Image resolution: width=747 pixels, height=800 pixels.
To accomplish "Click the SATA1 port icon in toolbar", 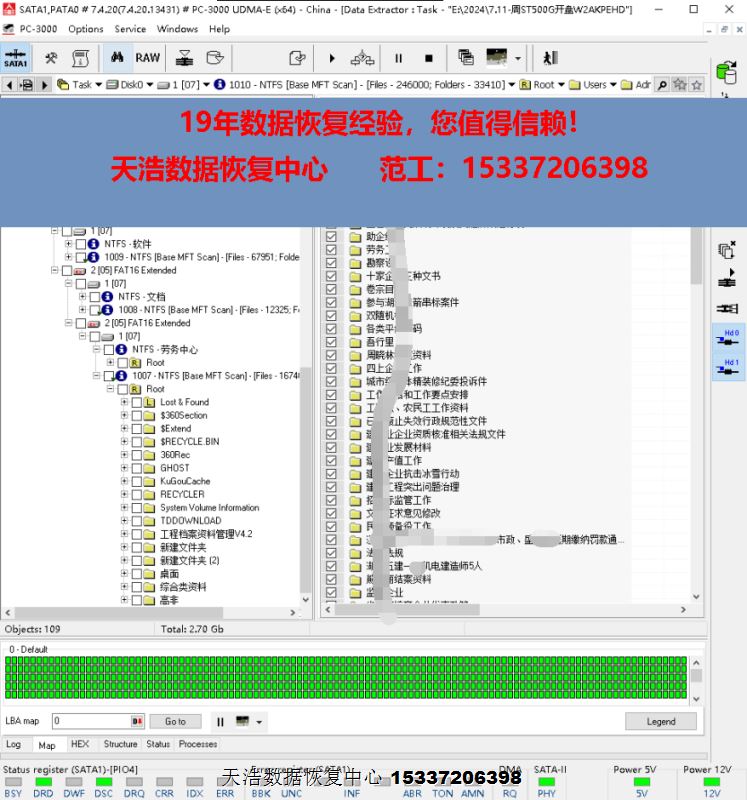I will pos(16,58).
